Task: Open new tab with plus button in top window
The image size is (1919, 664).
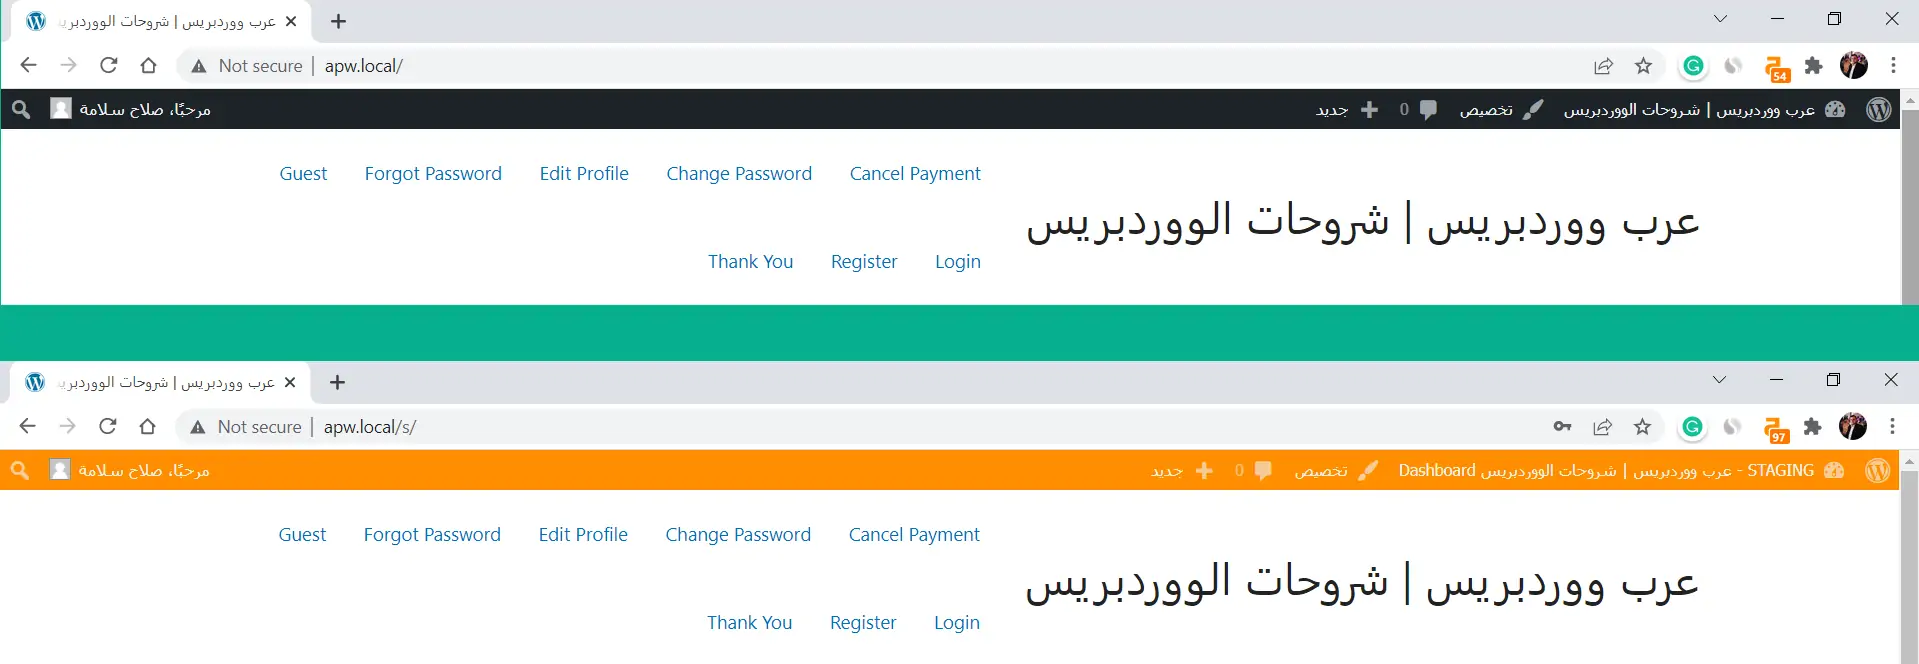Action: click(338, 21)
